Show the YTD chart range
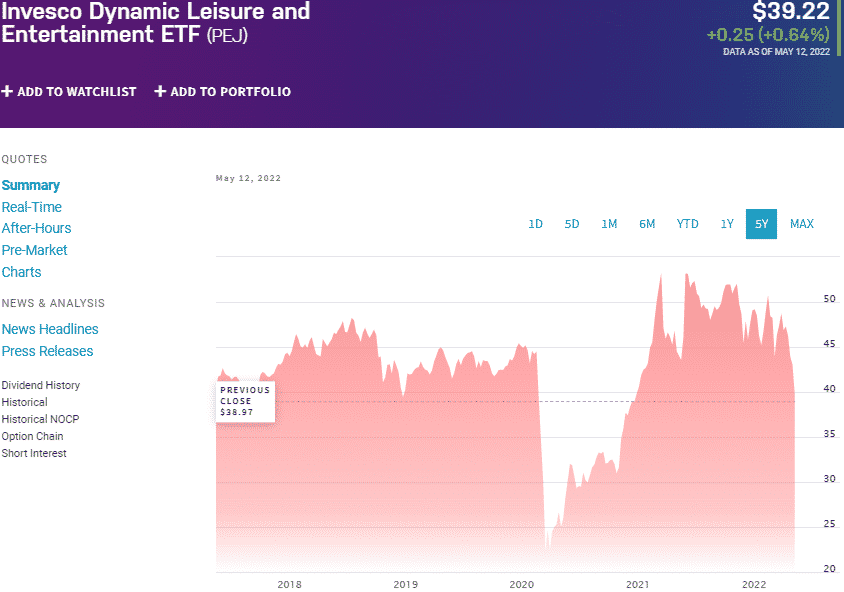 tap(686, 224)
